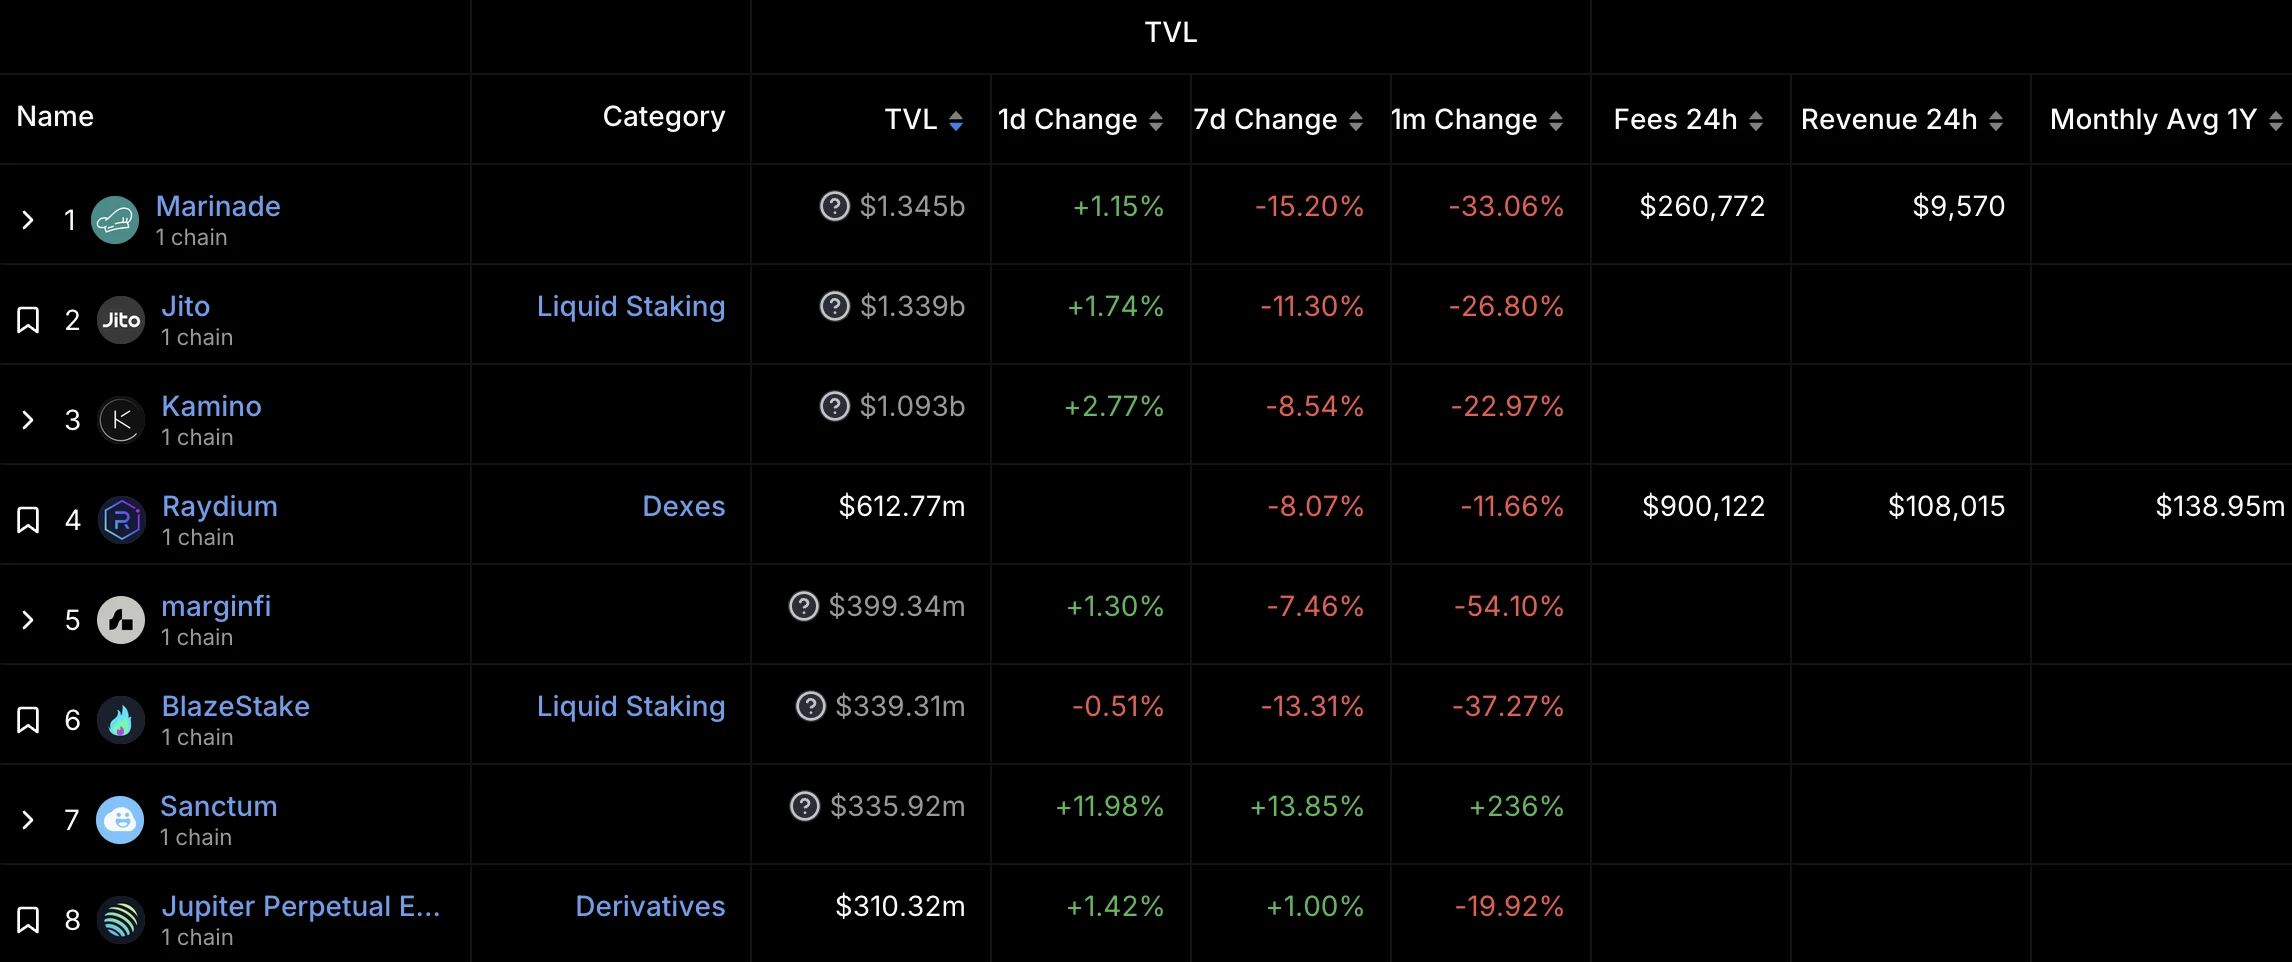The image size is (2292, 962).
Task: Sort by the Fees 24h column
Action: tap(1755, 121)
